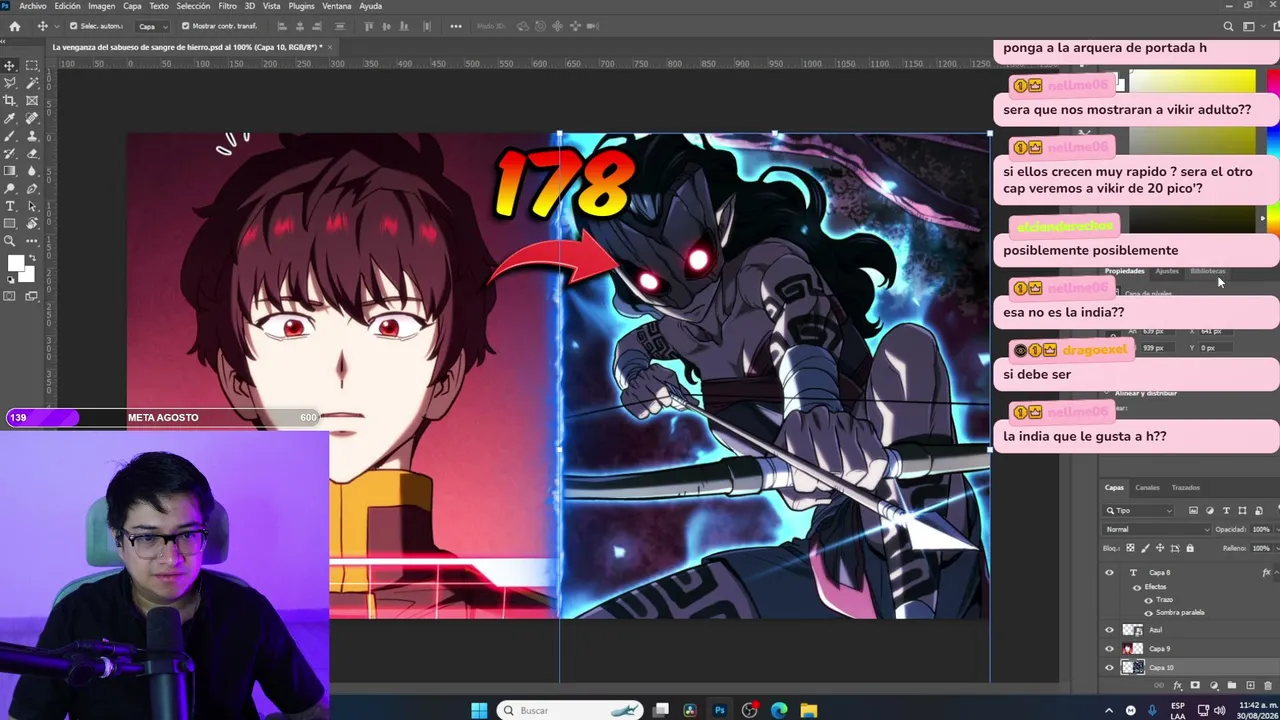Set the foreground color swatch
Viewport: 1280px width, 720px height.
click(15, 264)
